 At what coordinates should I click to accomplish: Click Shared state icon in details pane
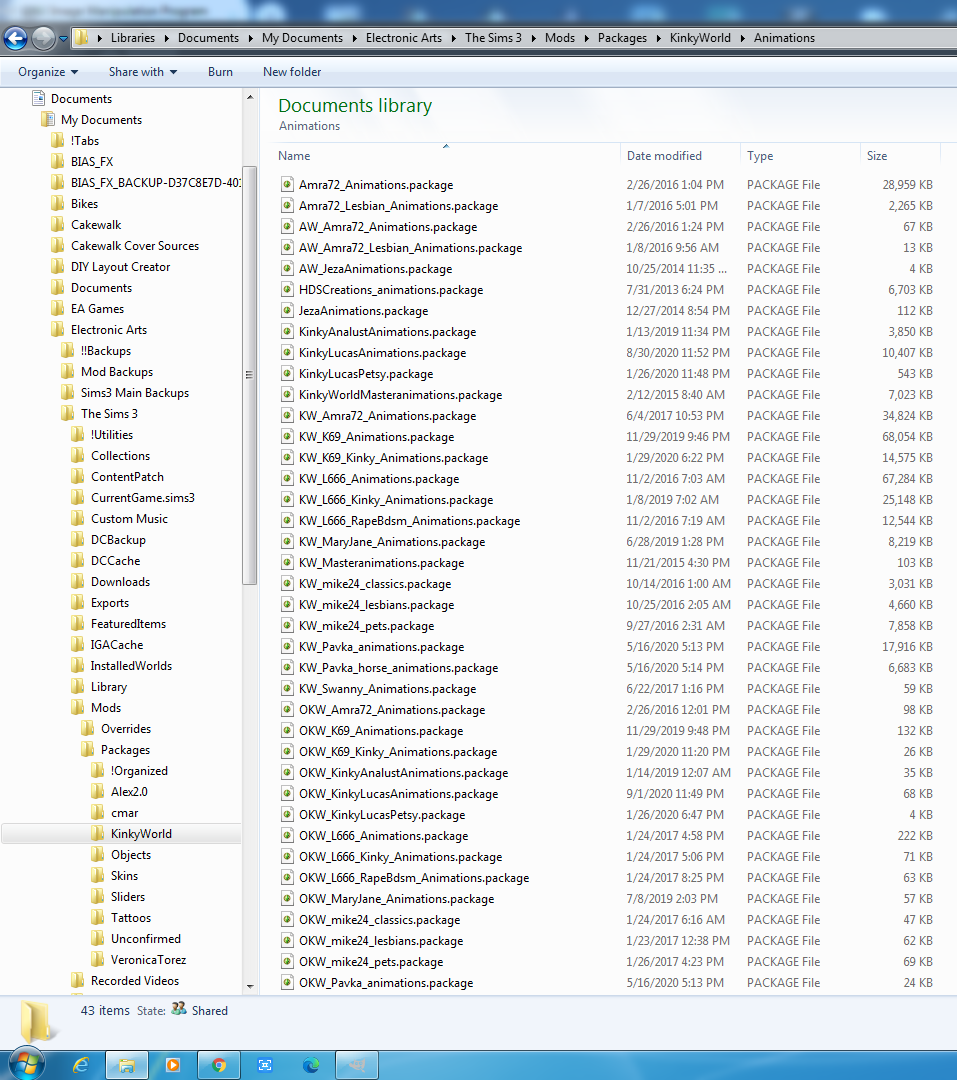179,1009
